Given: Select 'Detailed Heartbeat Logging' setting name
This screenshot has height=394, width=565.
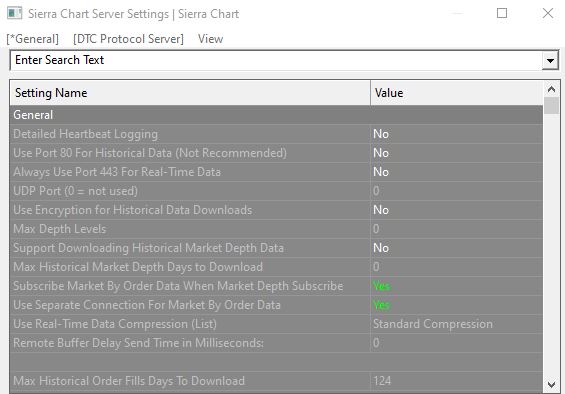Looking at the screenshot, I should 85,134.
